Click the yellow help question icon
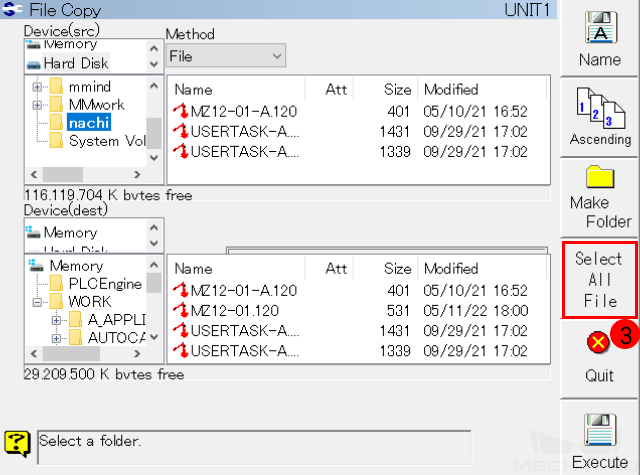640x475 pixels. pos(17,444)
